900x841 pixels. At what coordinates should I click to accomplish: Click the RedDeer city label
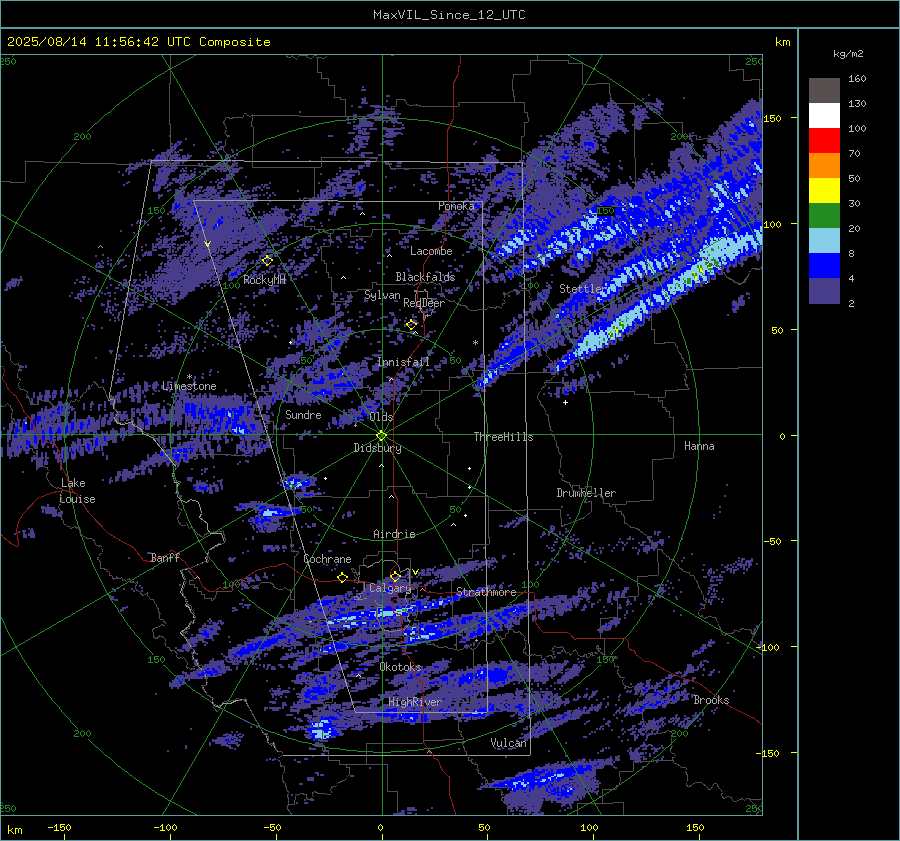click(x=424, y=303)
